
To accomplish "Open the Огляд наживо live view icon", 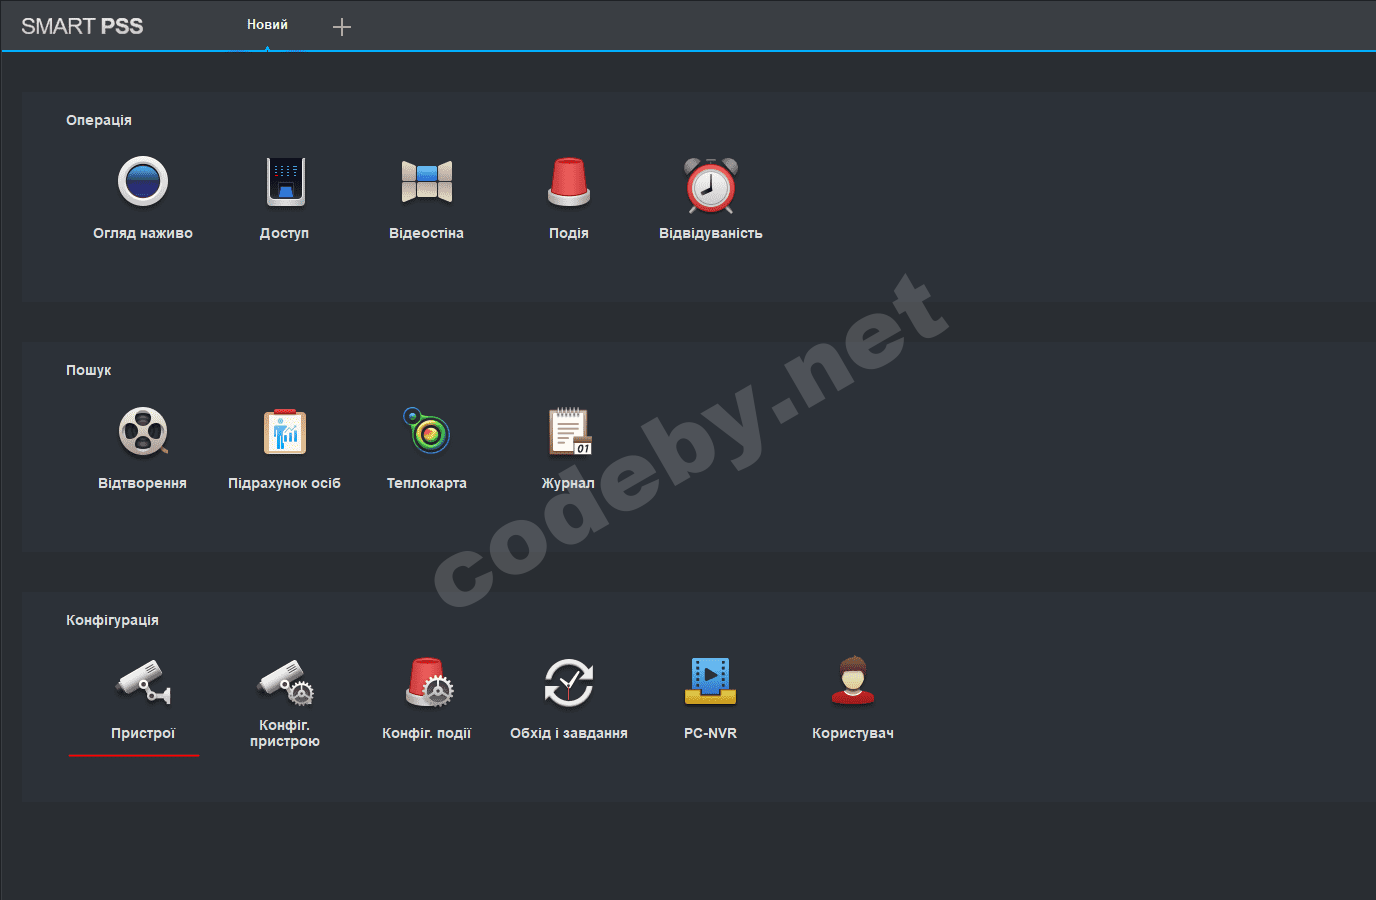I will tap(143, 181).
